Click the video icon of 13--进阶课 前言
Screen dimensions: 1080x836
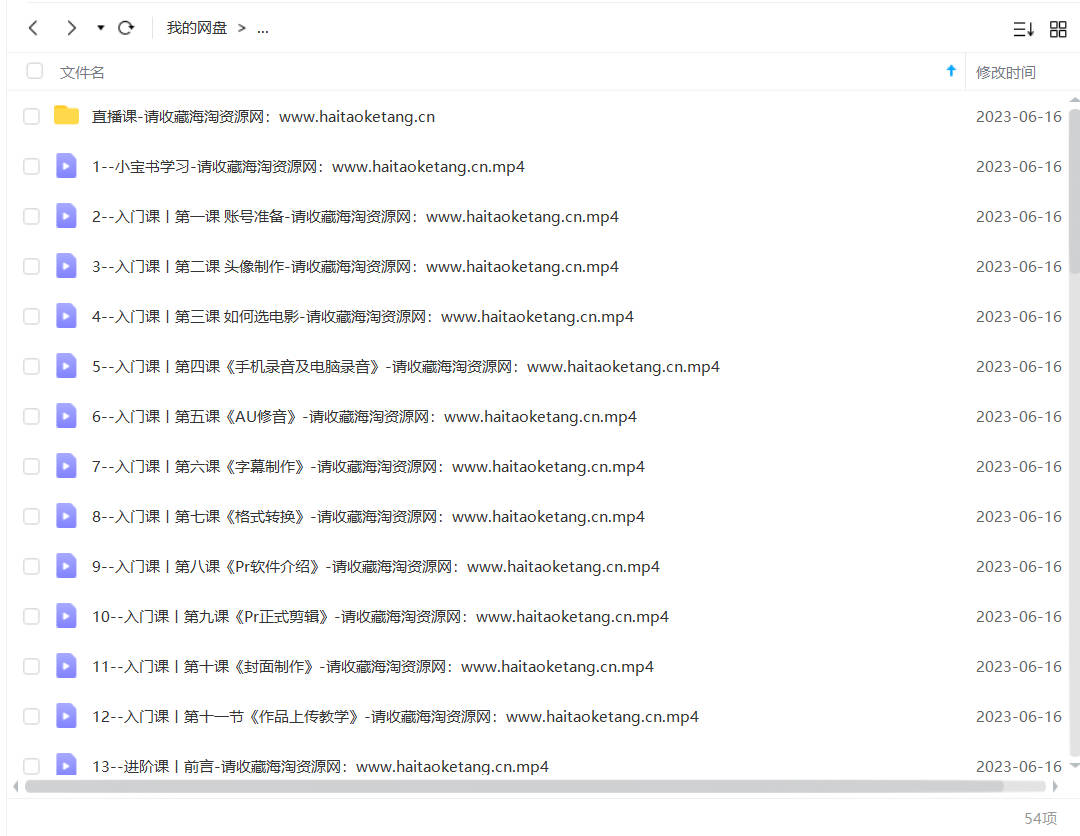click(x=66, y=764)
